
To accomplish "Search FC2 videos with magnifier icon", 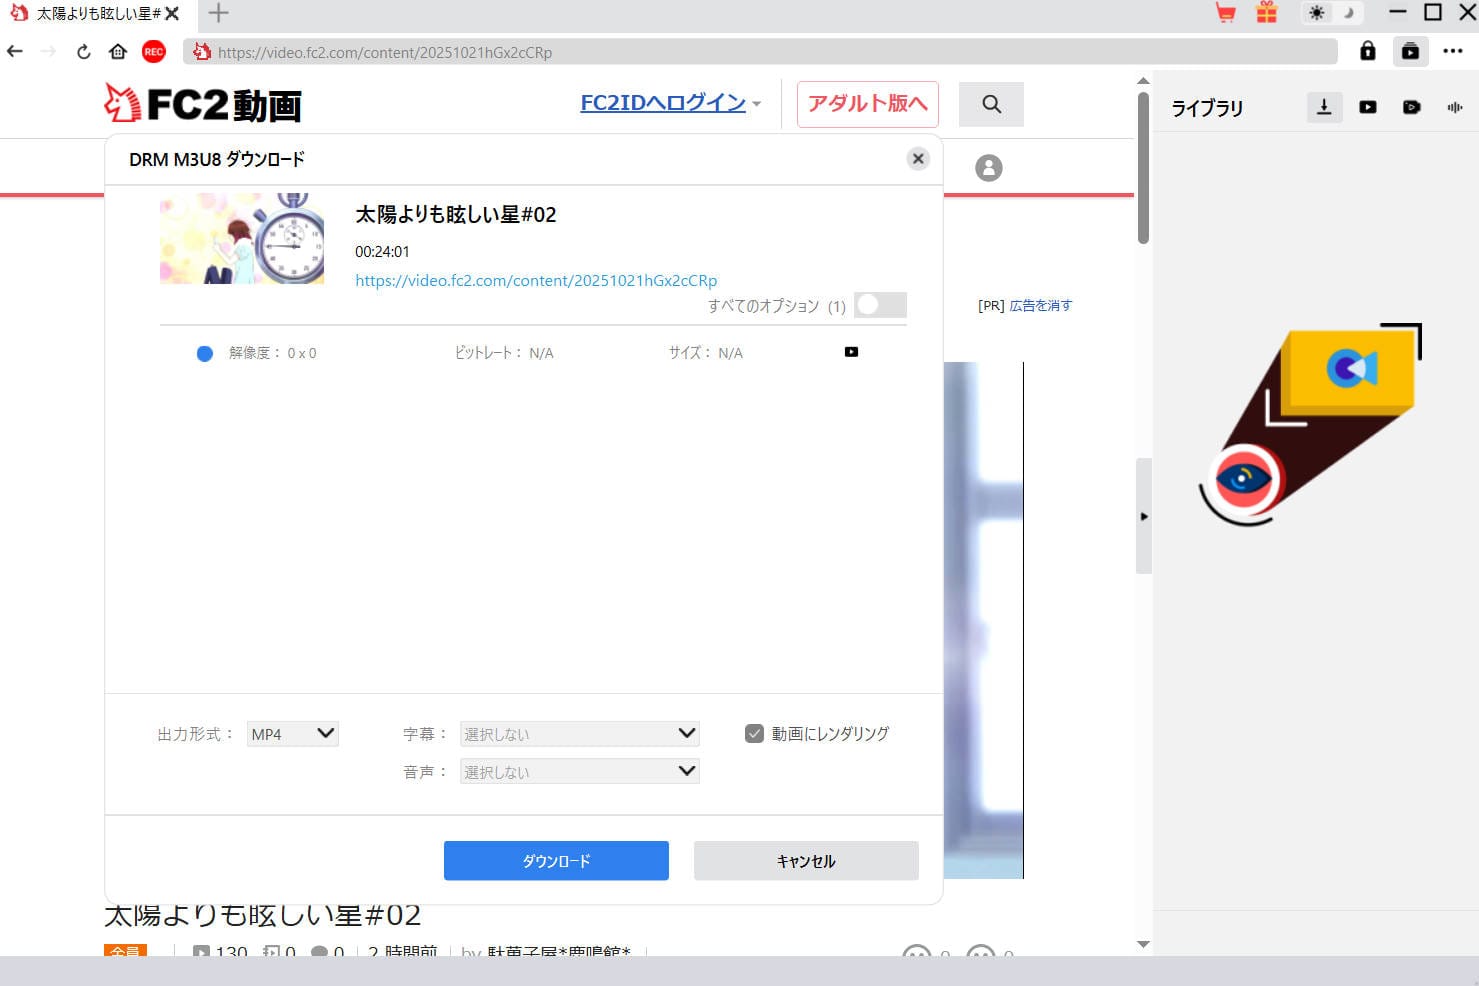I will [991, 104].
